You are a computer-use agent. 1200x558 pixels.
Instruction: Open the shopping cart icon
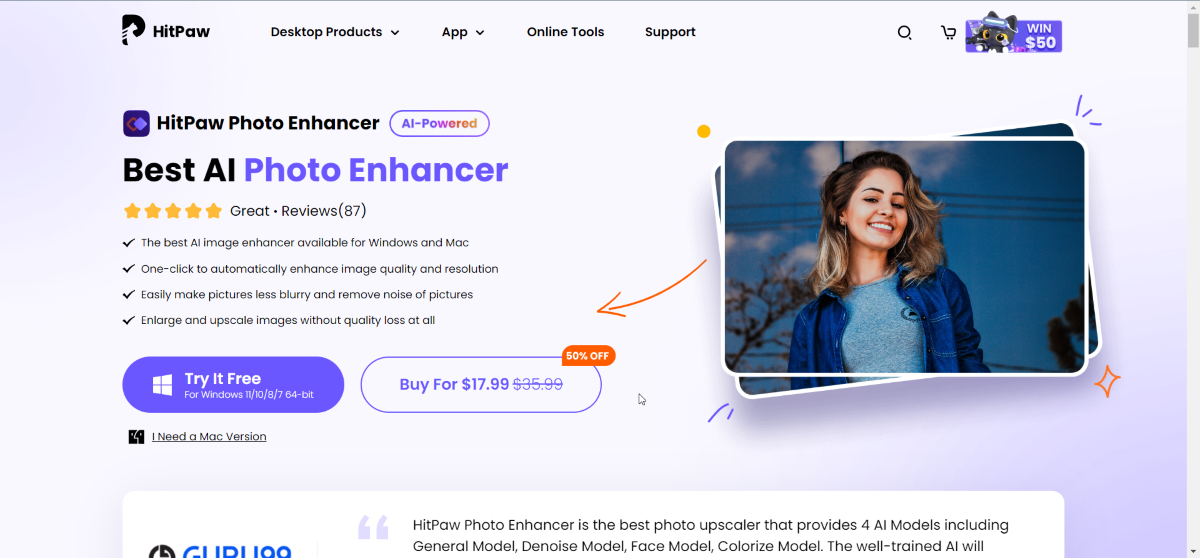point(948,32)
